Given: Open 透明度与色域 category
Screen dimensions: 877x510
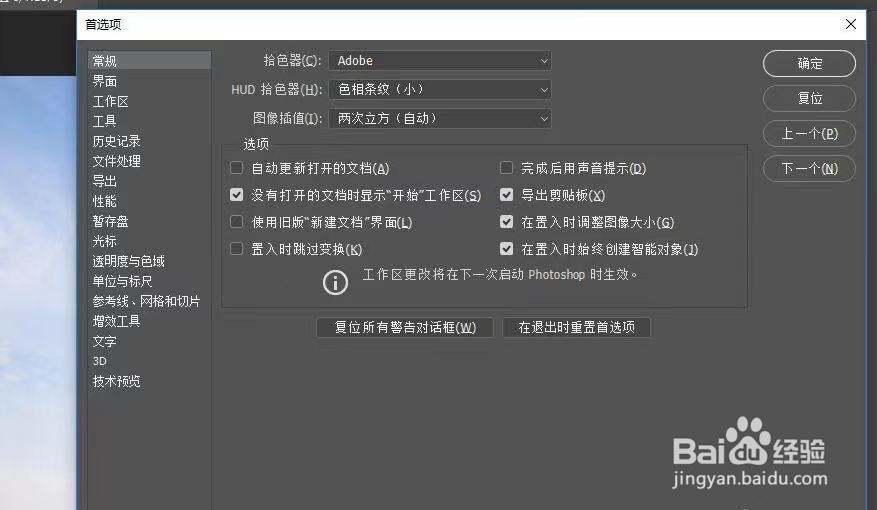Looking at the screenshot, I should tap(129, 261).
